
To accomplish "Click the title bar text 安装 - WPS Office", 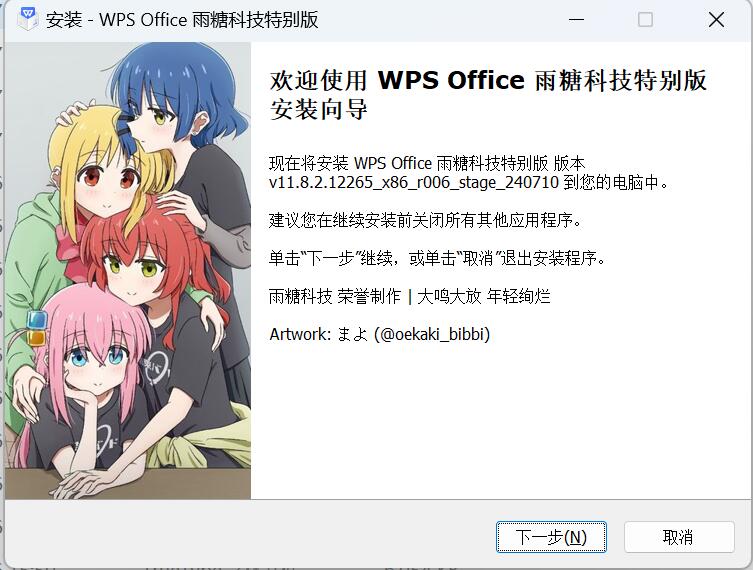I will point(116,20).
